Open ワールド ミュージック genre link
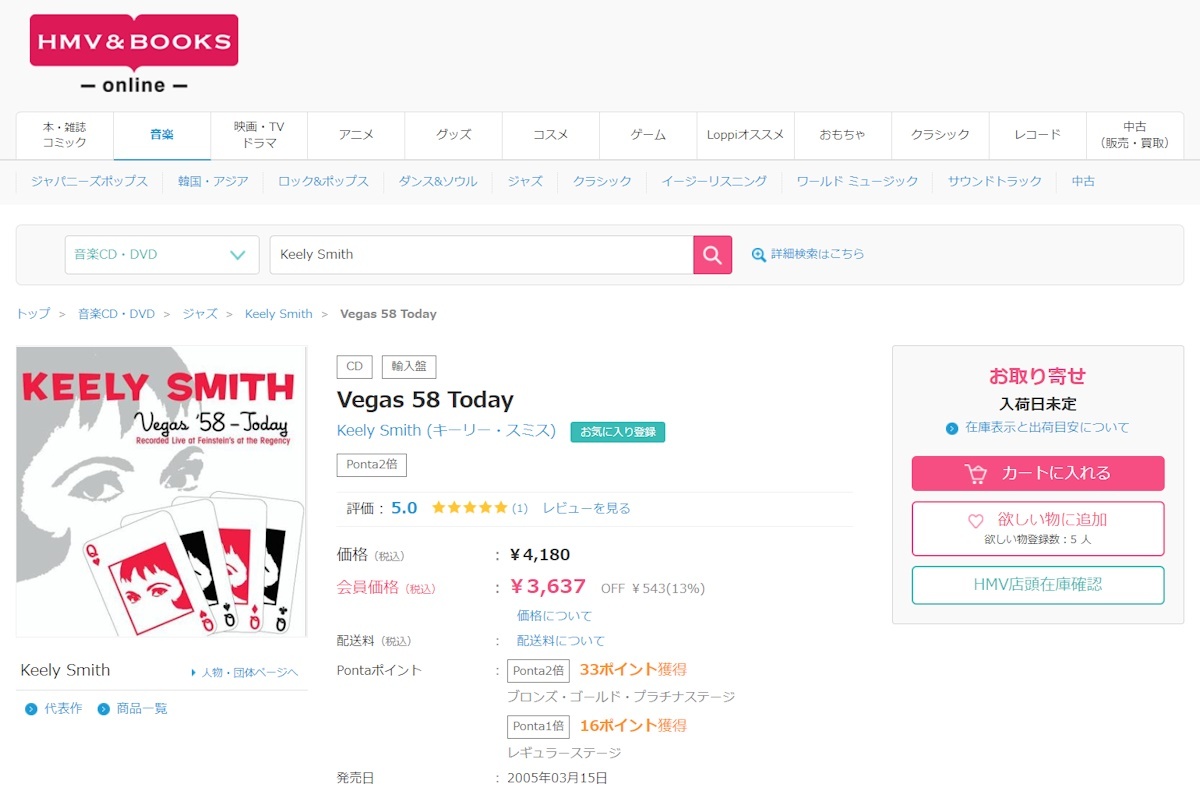The image size is (1200, 795). pyautogui.click(x=857, y=181)
